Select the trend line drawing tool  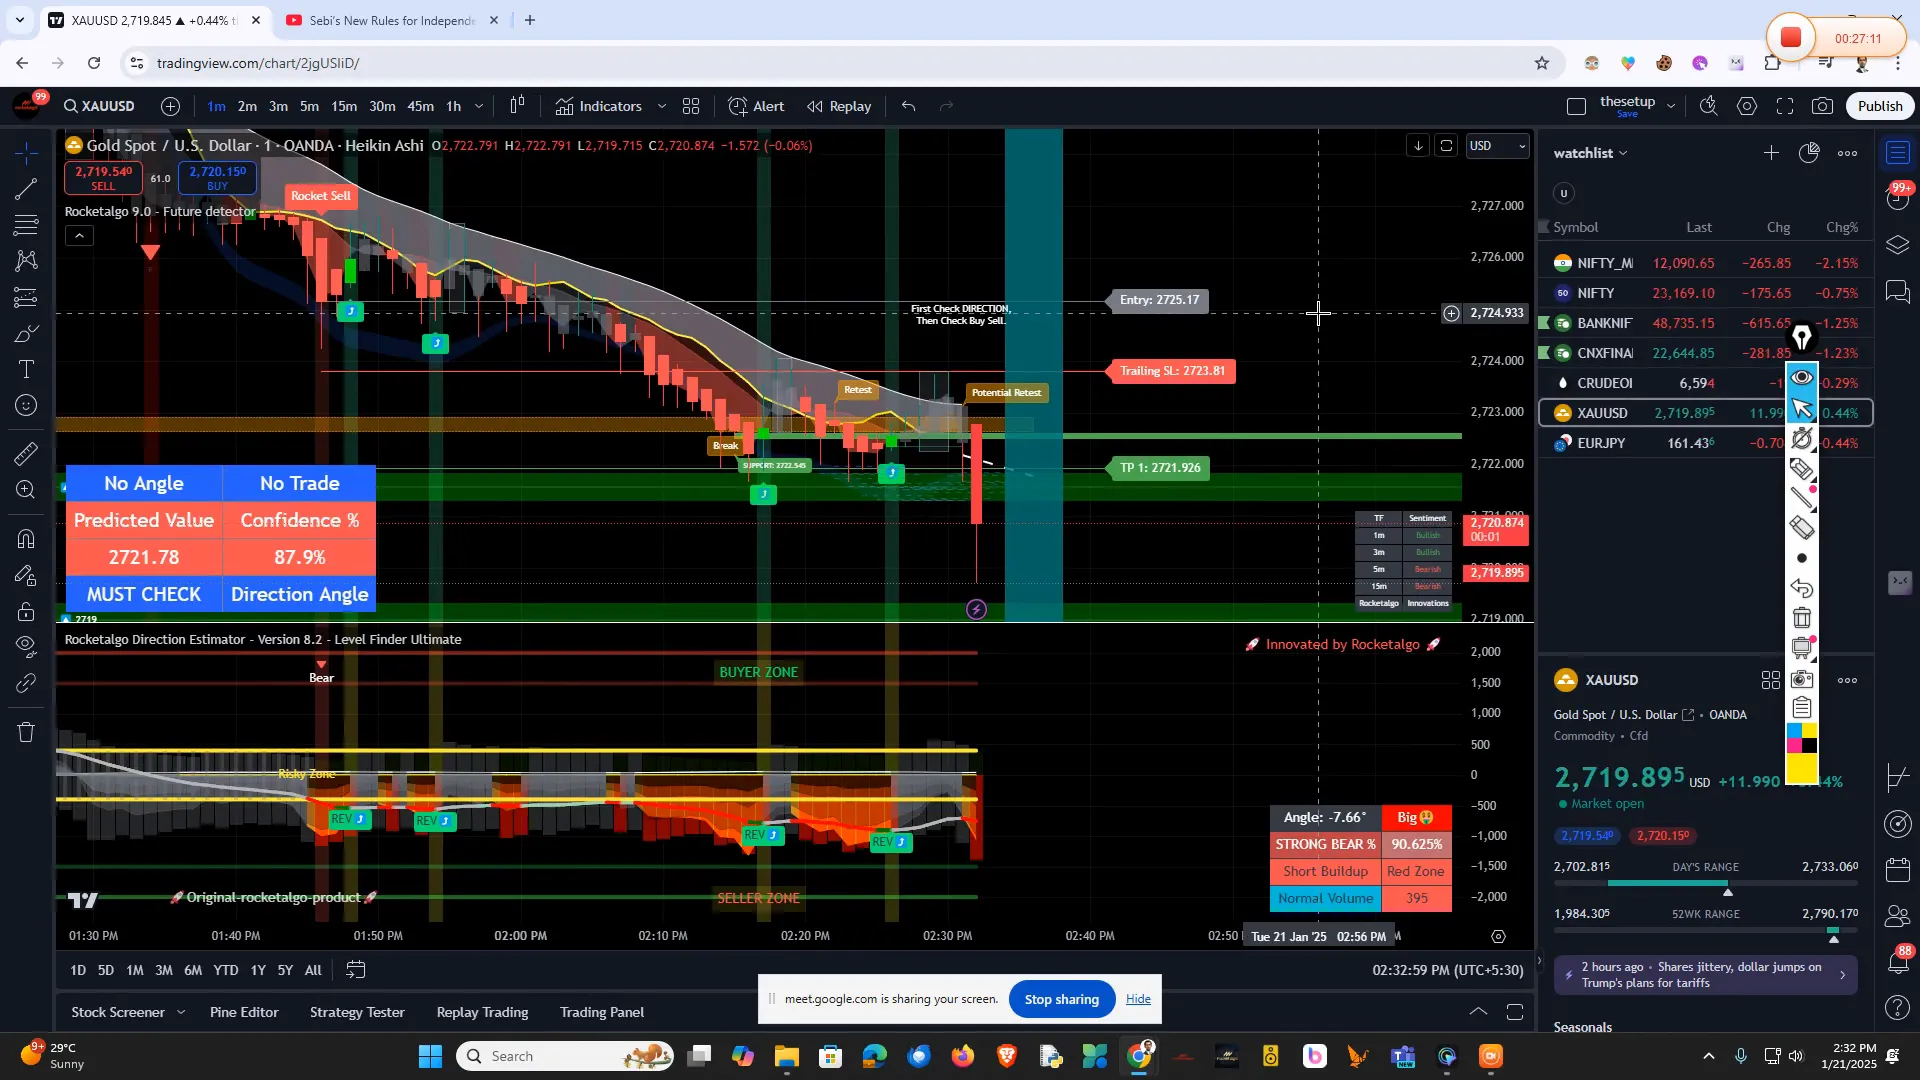coord(27,189)
